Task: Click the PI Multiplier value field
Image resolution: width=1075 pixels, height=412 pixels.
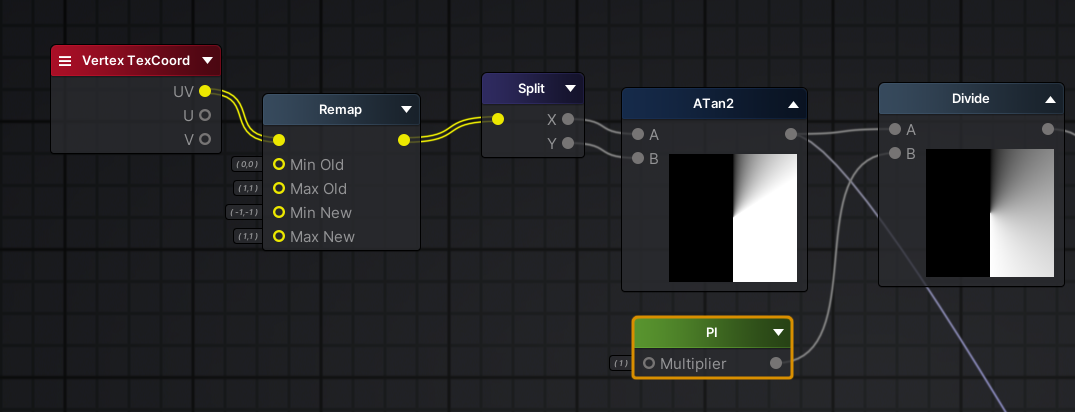Action: tap(621, 363)
